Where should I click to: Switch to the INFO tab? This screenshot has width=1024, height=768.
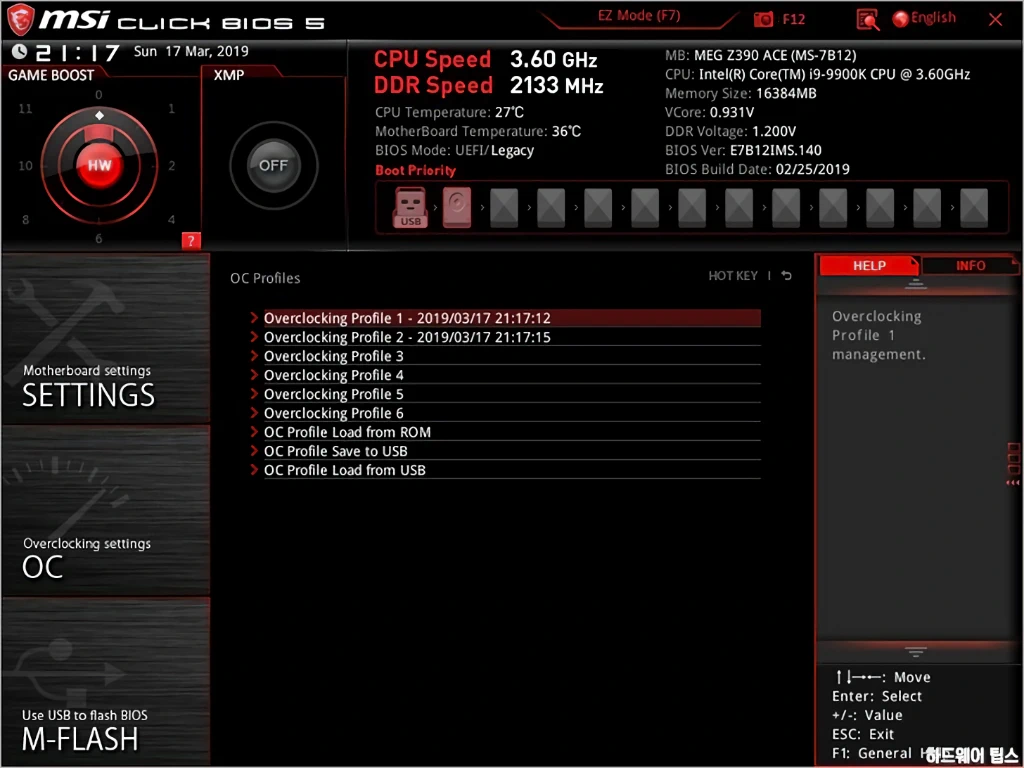pos(970,266)
